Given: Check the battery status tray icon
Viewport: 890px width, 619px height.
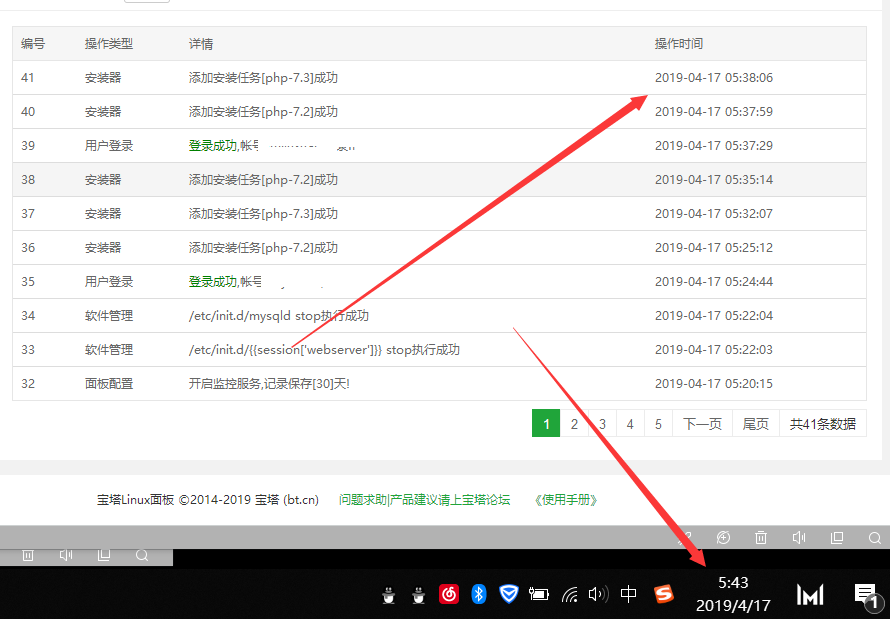Looking at the screenshot, I should [x=539, y=594].
